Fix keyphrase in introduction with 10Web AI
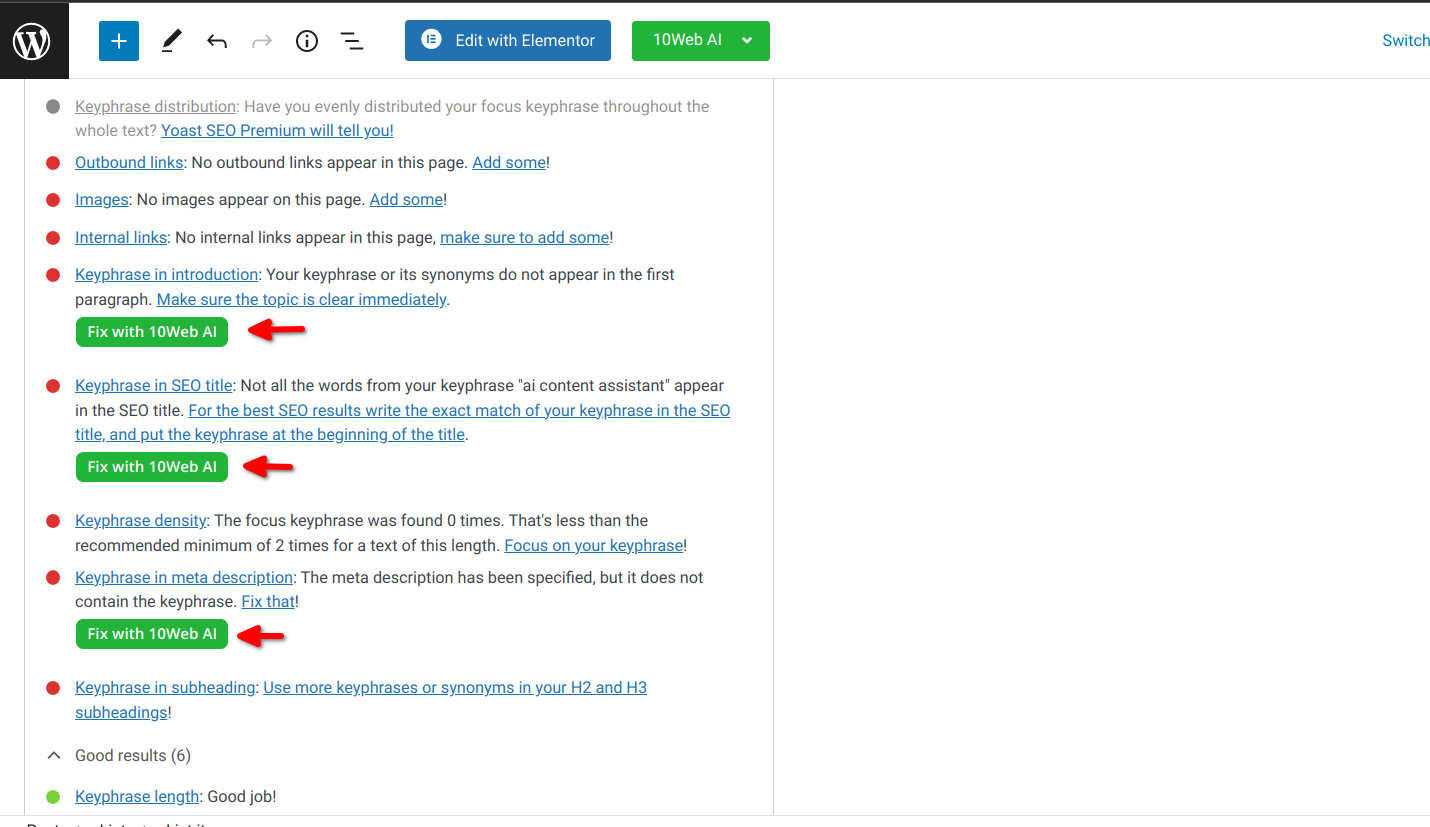1430x827 pixels. tap(152, 332)
